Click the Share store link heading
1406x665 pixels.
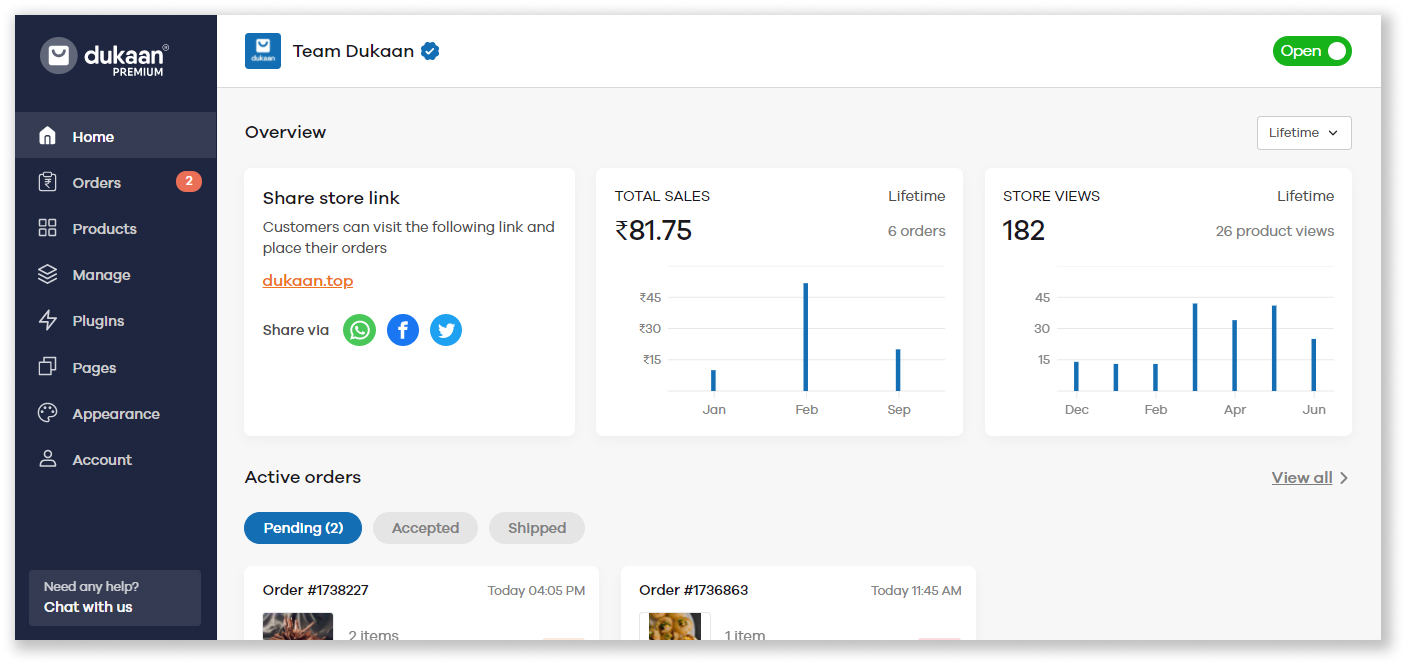point(332,198)
